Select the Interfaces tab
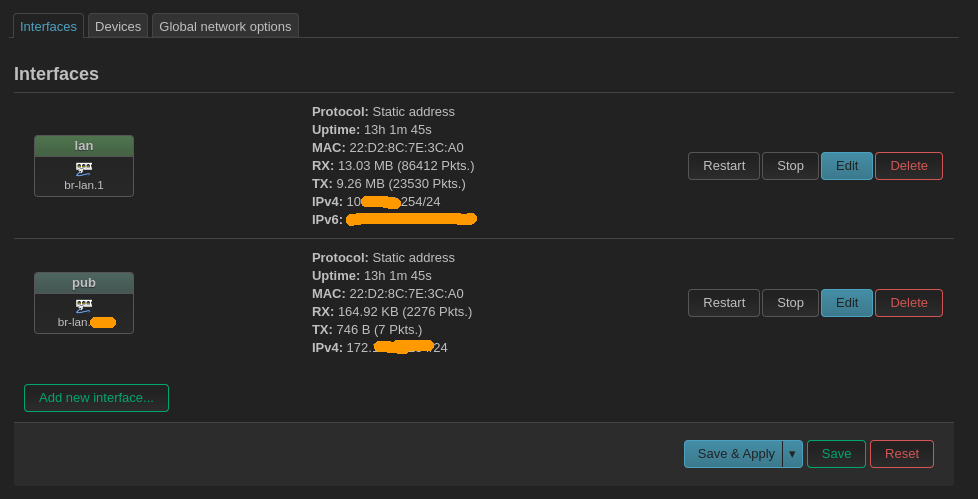This screenshot has width=978, height=499. pos(48,26)
